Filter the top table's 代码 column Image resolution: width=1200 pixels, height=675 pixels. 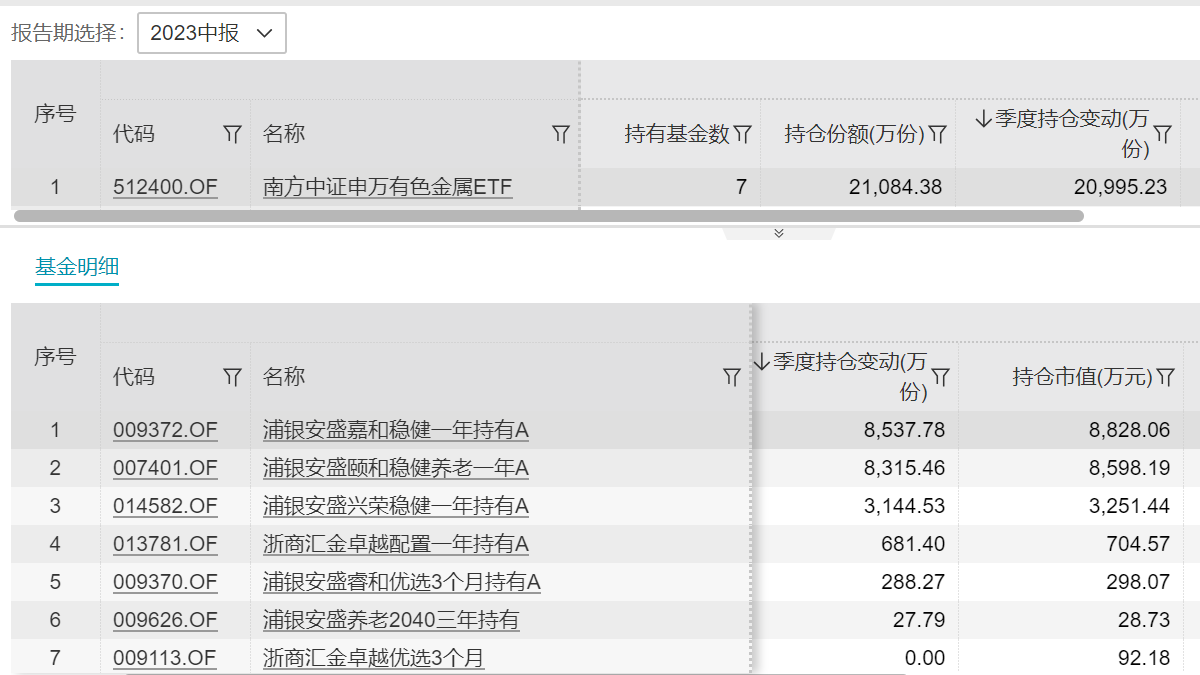[232, 134]
